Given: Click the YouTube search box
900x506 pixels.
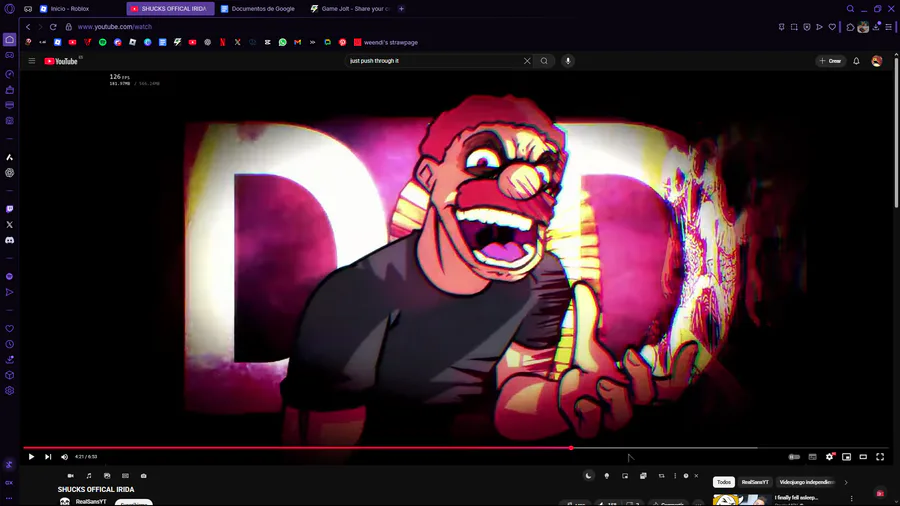Looking at the screenshot, I should 433,61.
